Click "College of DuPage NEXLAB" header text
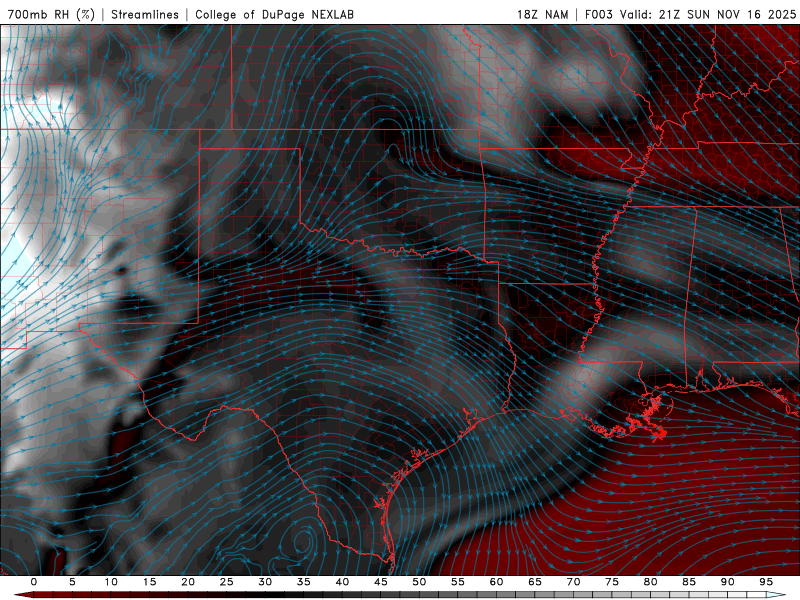 pyautogui.click(x=274, y=14)
